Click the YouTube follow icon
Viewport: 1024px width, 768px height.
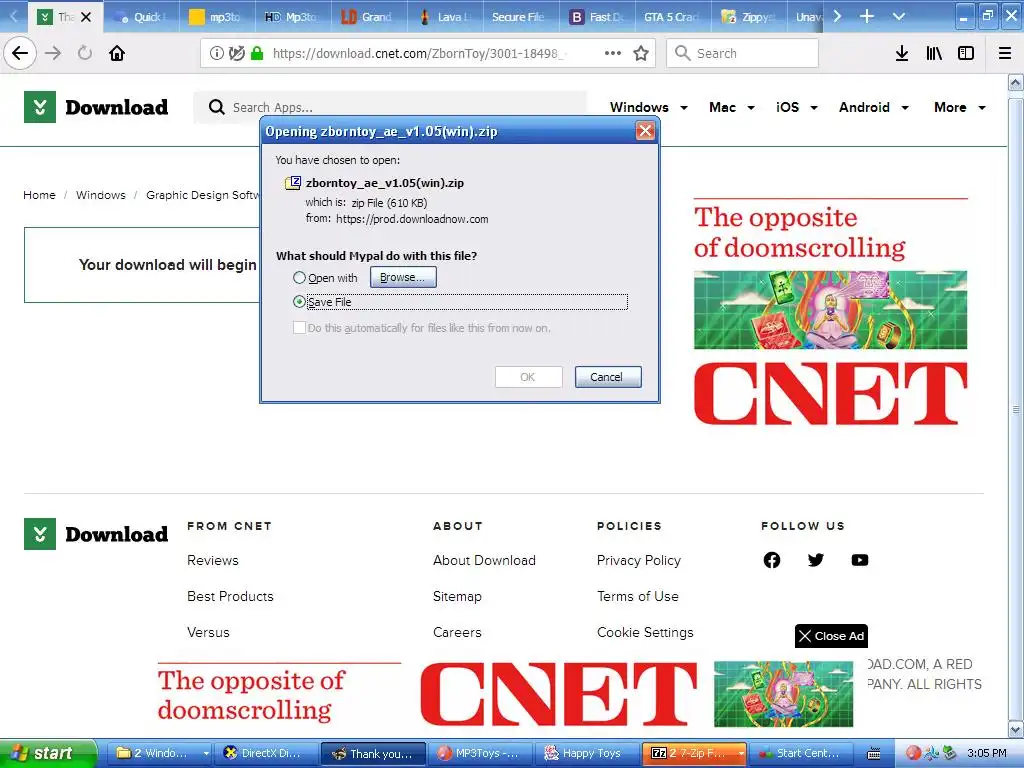point(860,560)
